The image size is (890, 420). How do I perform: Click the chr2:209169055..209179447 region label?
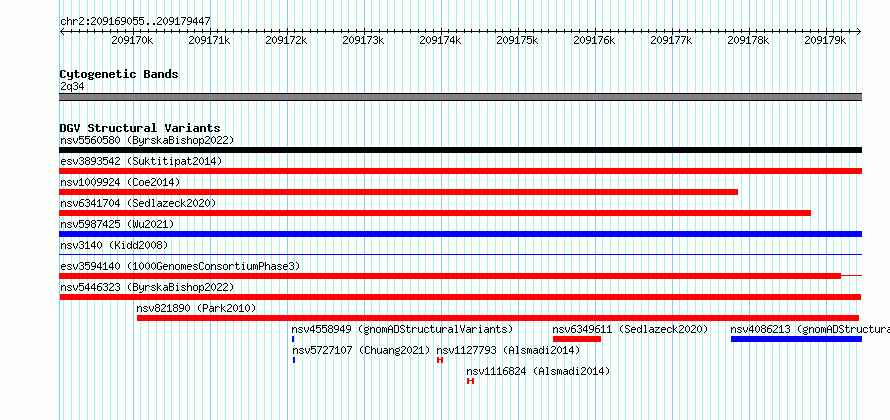point(135,21)
